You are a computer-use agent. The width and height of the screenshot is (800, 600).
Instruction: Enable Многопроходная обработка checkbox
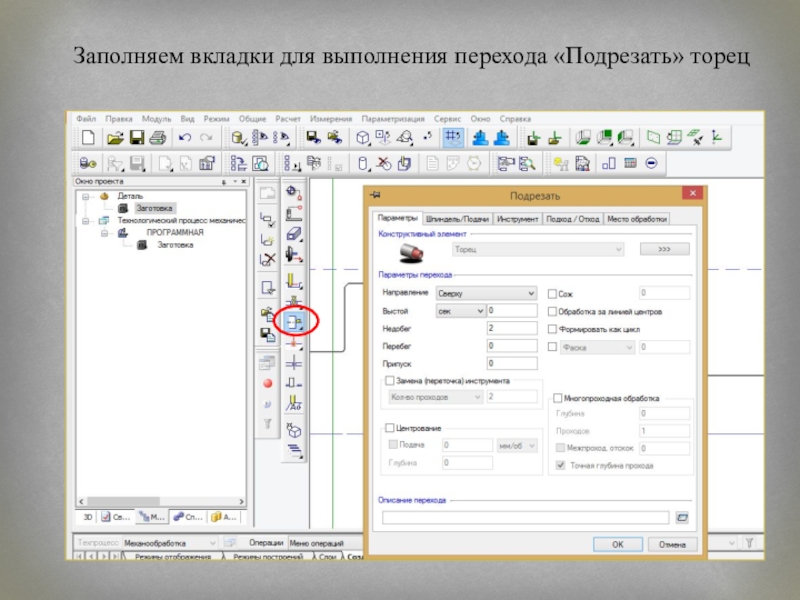(557, 397)
